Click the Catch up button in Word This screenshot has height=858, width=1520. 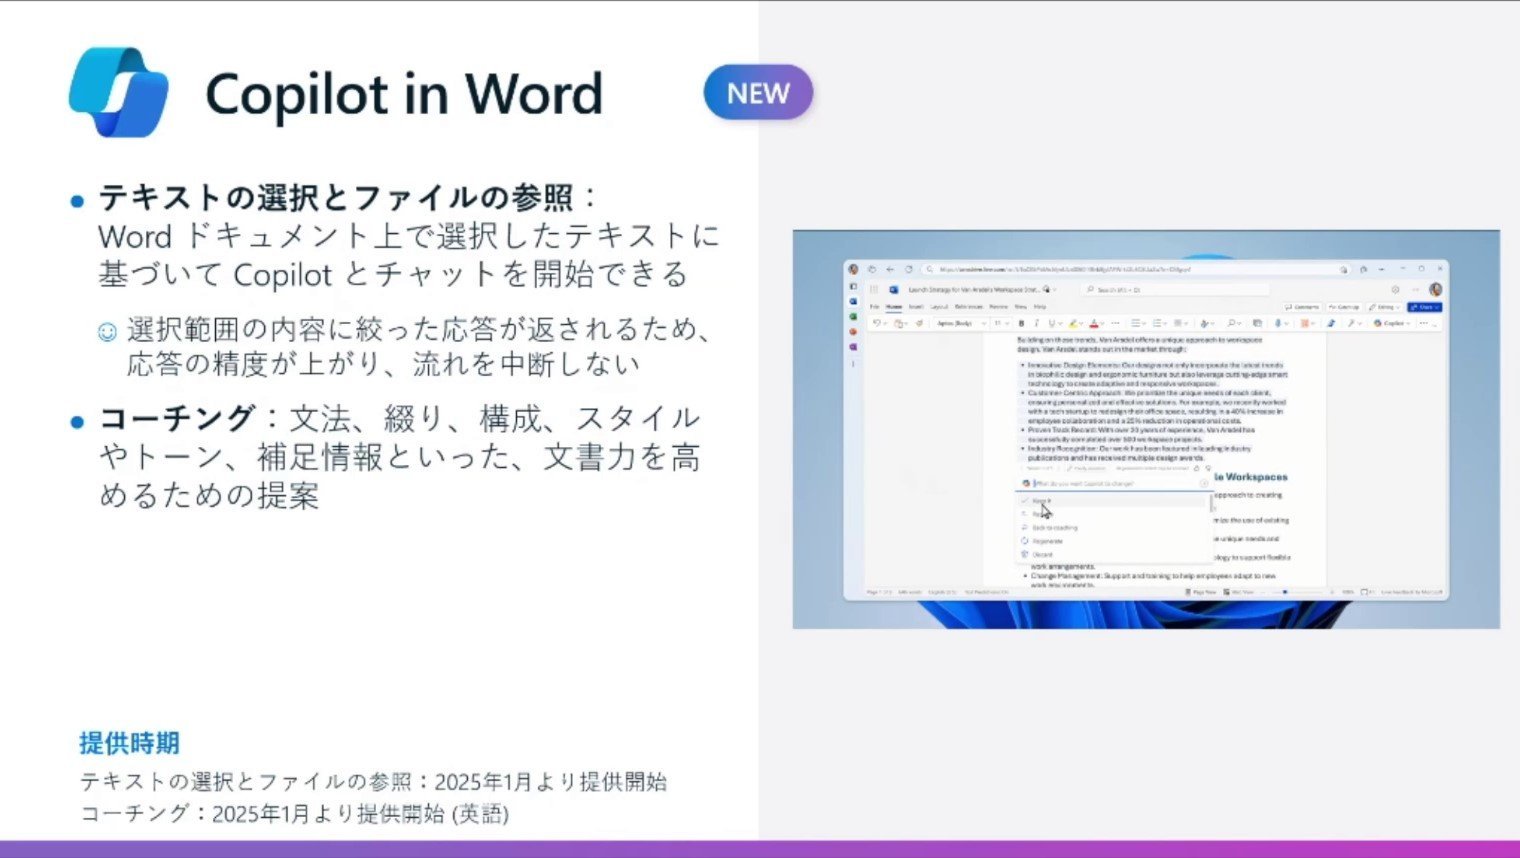click(1344, 307)
